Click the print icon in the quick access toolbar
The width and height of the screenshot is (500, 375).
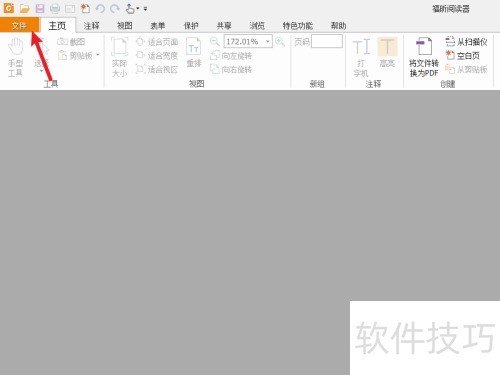[55, 9]
